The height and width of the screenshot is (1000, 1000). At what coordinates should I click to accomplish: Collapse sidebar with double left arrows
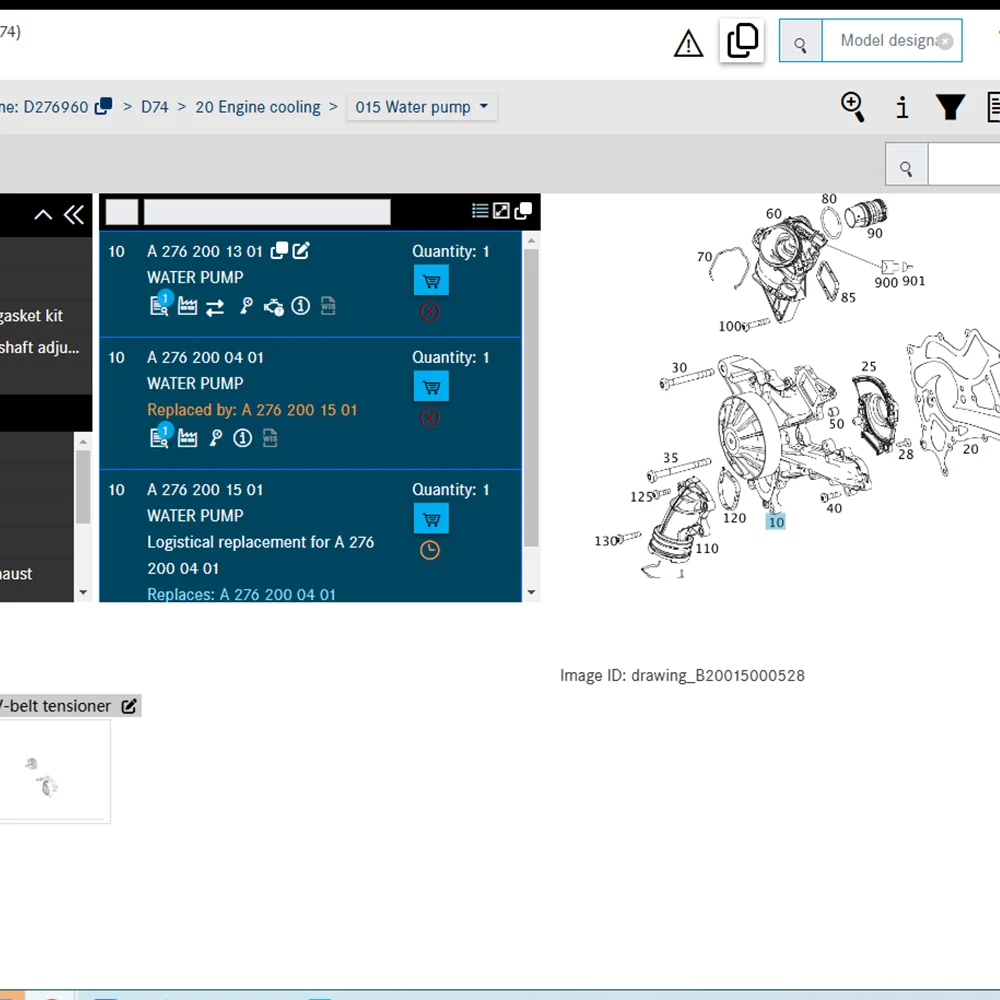click(74, 215)
